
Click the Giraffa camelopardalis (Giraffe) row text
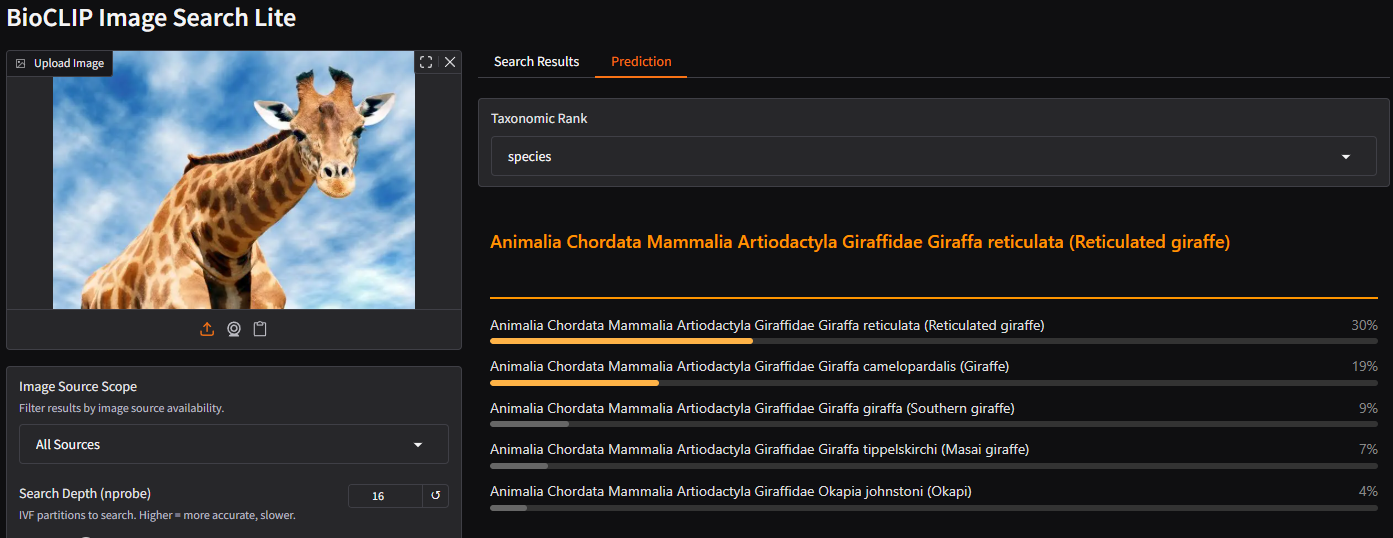(749, 367)
